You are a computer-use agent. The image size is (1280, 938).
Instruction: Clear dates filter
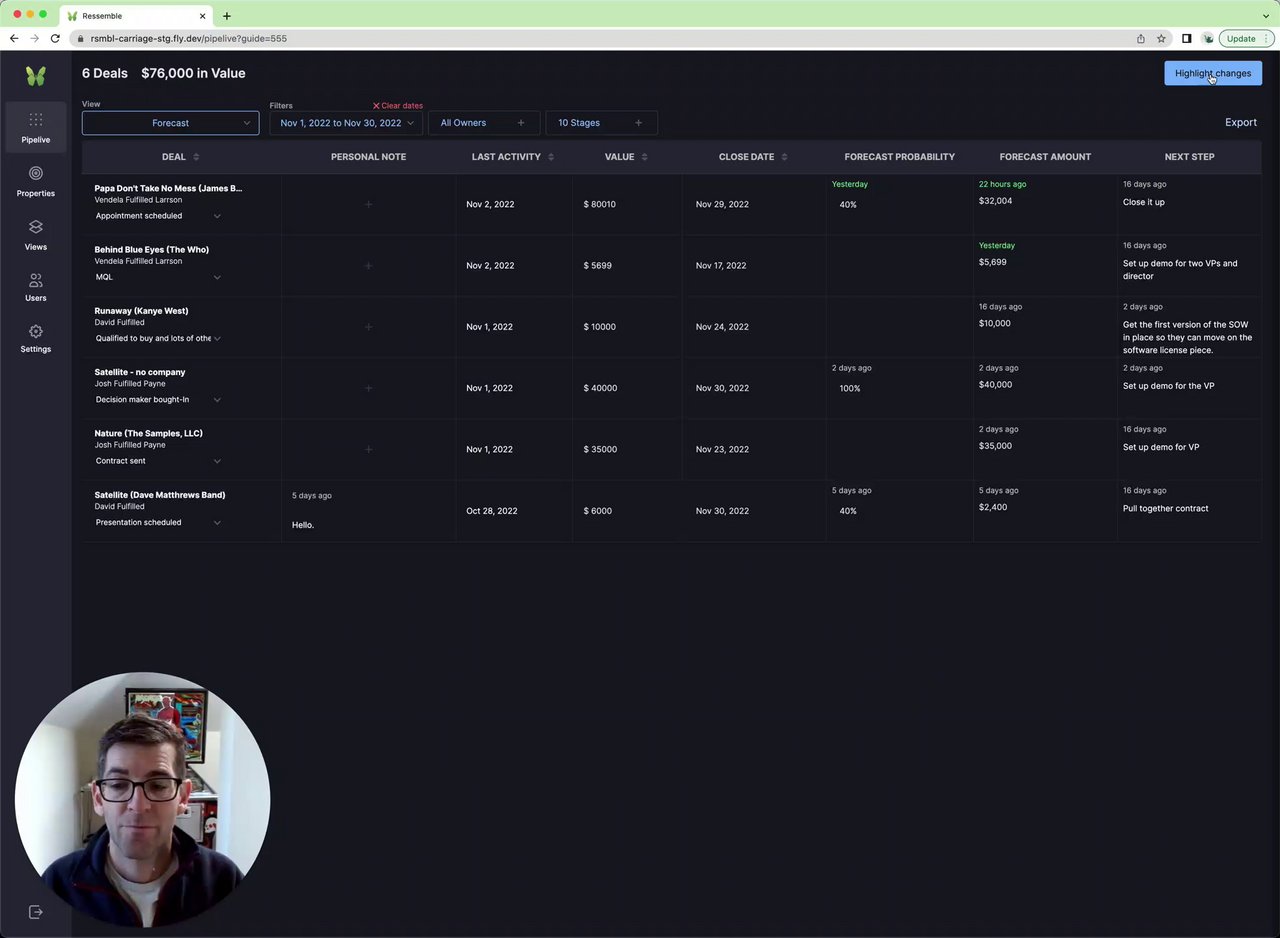pyautogui.click(x=398, y=105)
